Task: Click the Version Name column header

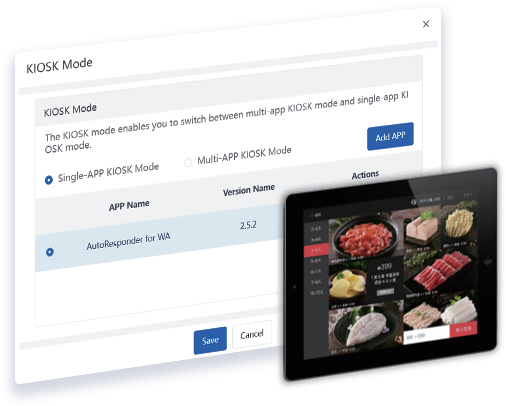Action: coord(249,190)
